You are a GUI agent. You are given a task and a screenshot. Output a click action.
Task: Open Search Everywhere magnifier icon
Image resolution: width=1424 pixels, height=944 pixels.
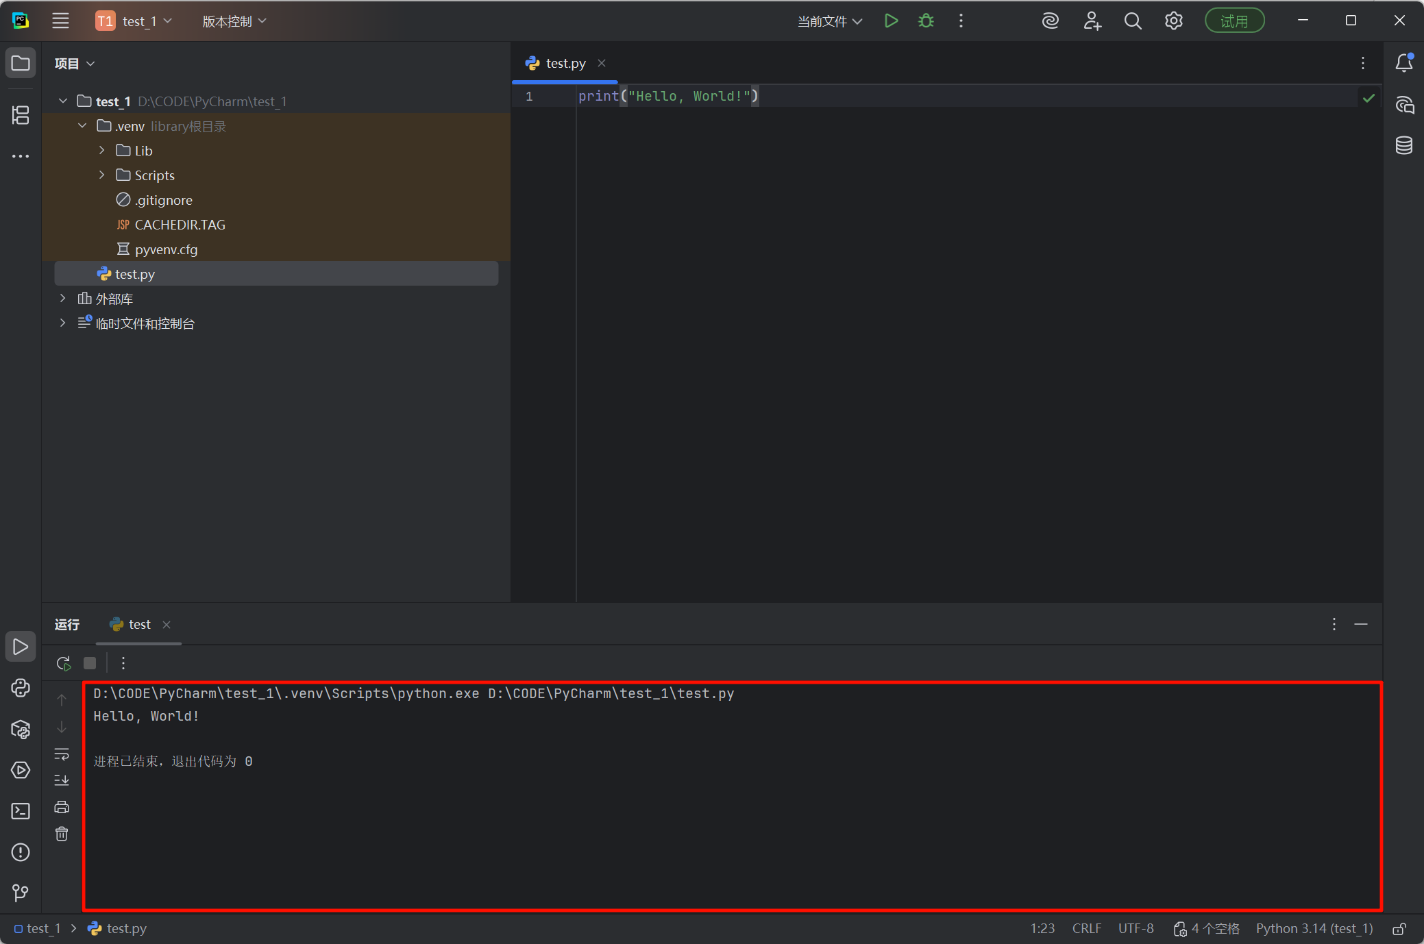click(x=1133, y=21)
